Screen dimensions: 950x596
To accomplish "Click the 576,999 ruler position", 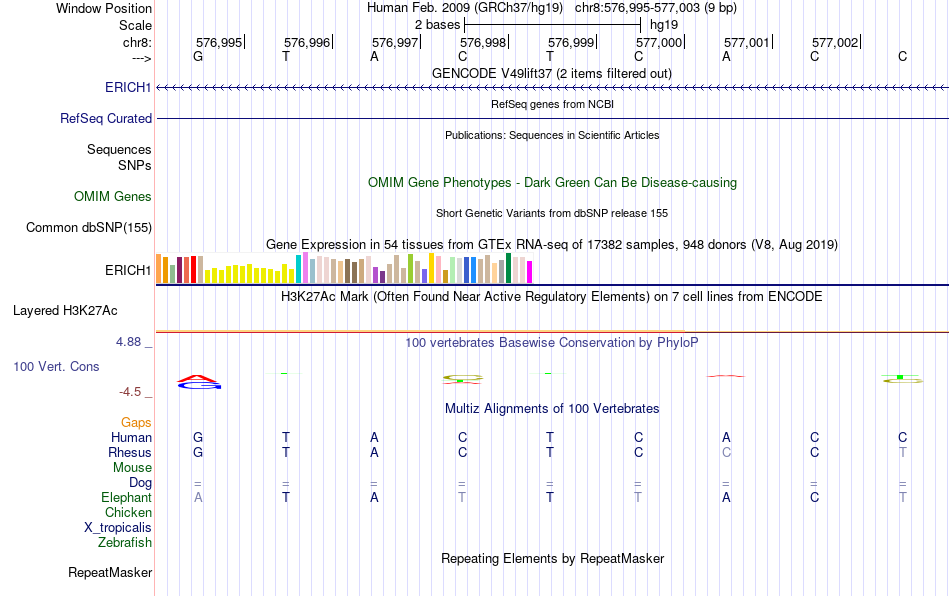I will [571, 42].
